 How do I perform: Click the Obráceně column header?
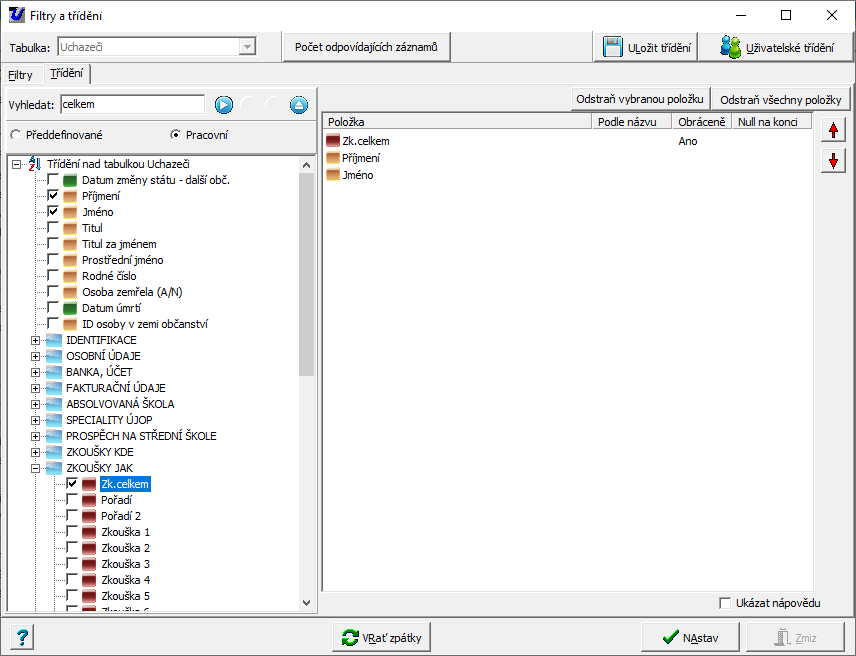click(x=701, y=122)
